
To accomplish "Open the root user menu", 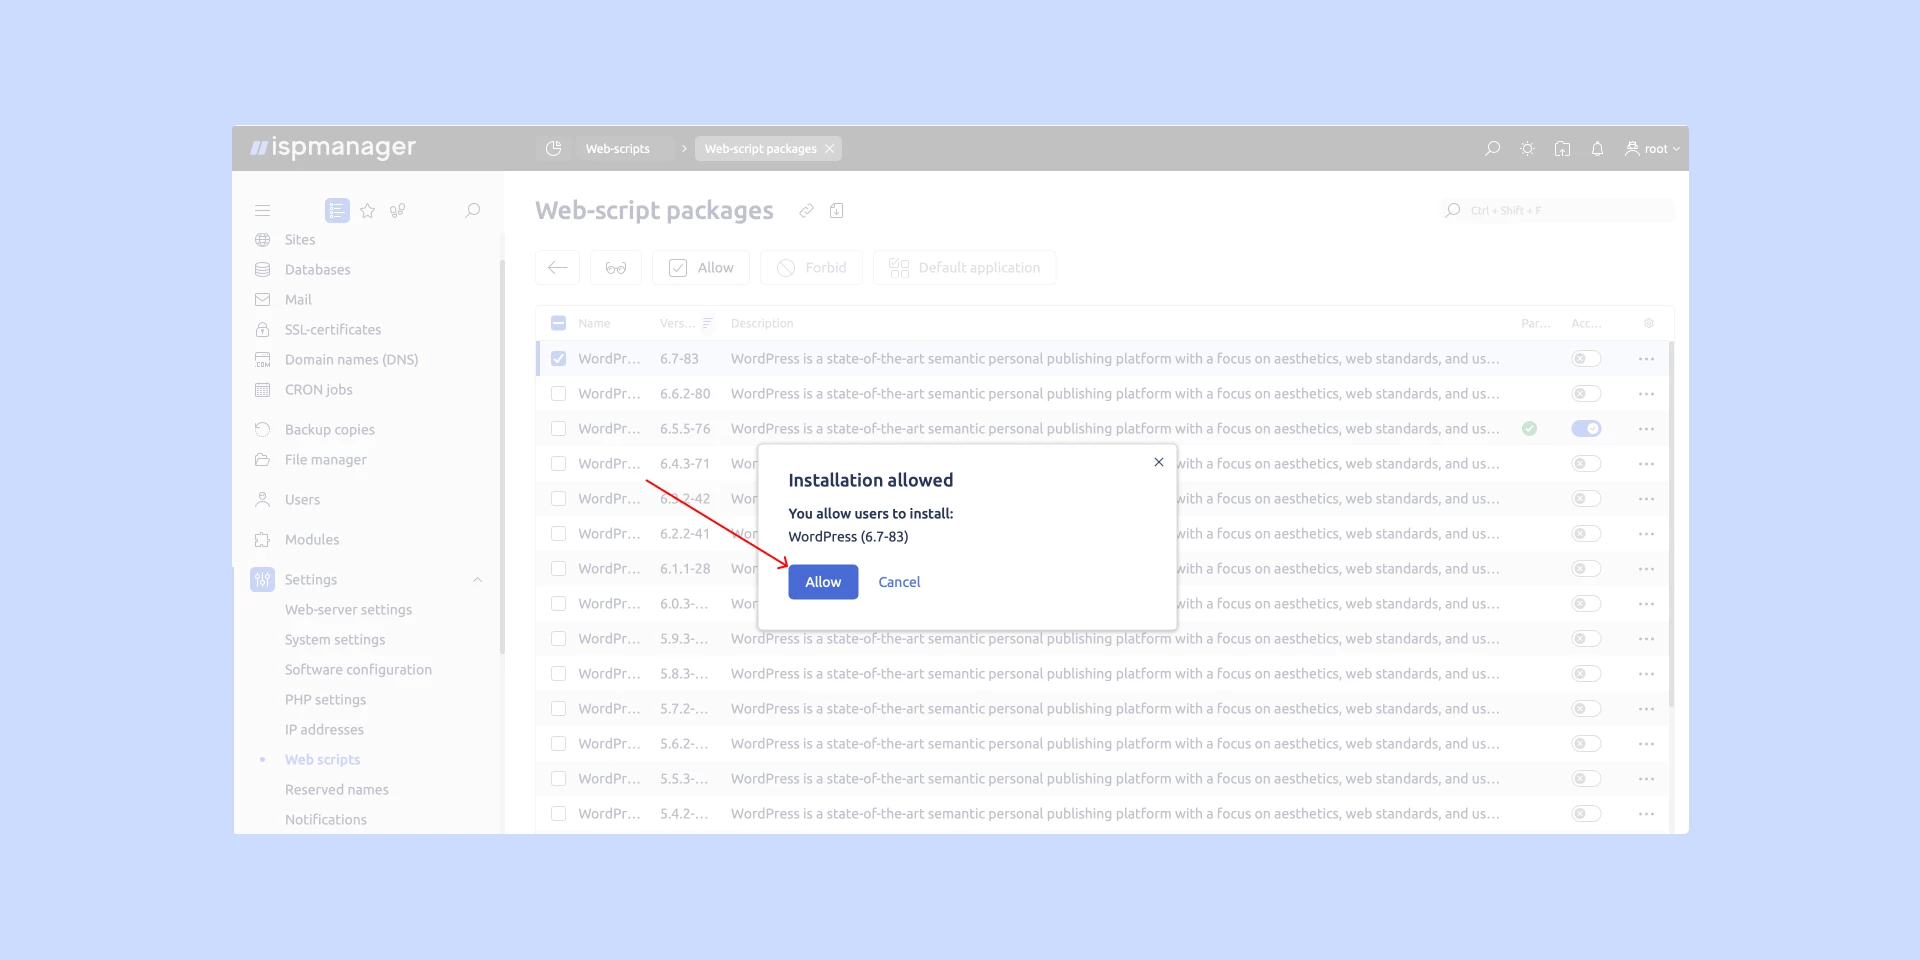I will pyautogui.click(x=1652, y=149).
